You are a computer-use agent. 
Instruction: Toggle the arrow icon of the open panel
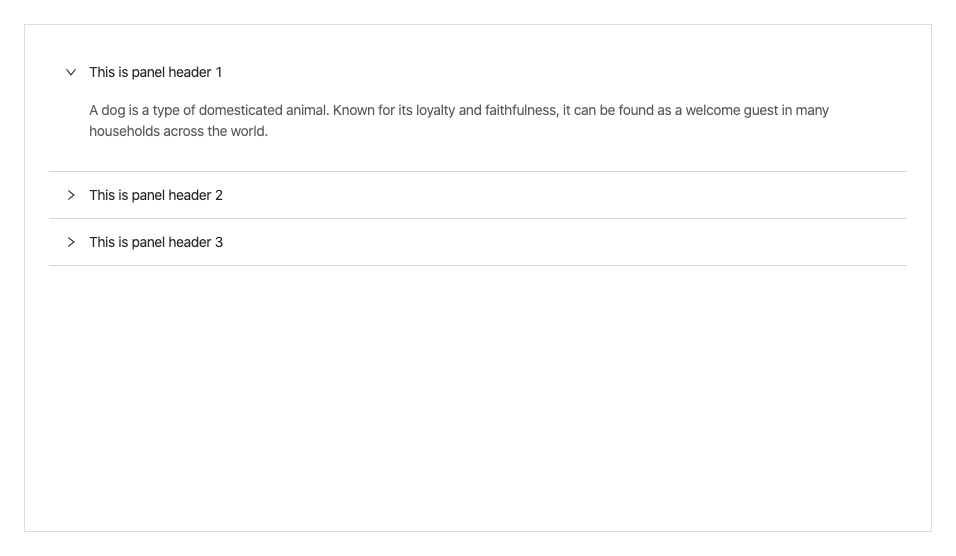(x=71, y=73)
